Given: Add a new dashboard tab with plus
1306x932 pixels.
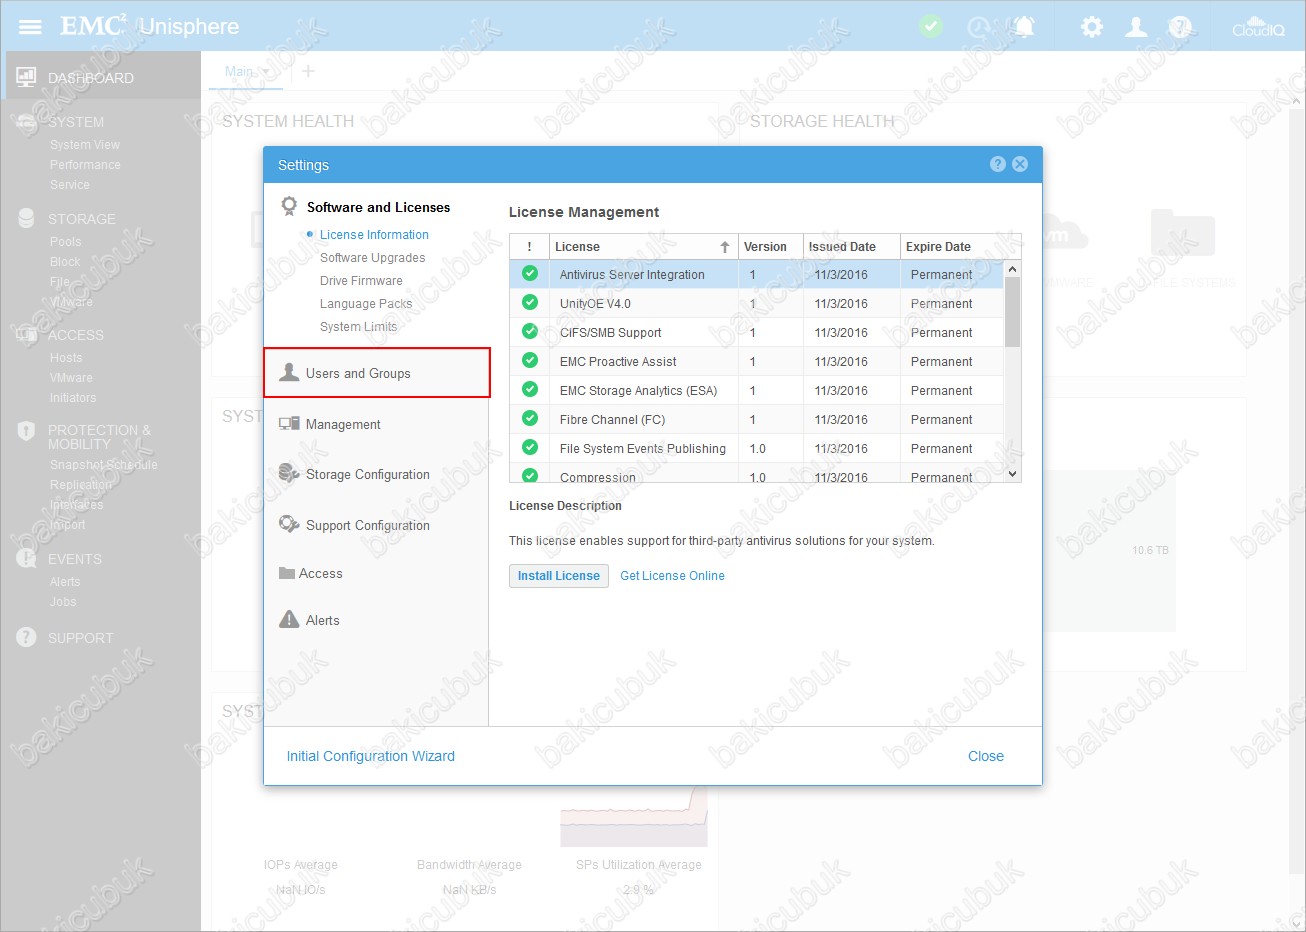Looking at the screenshot, I should pyautogui.click(x=308, y=71).
